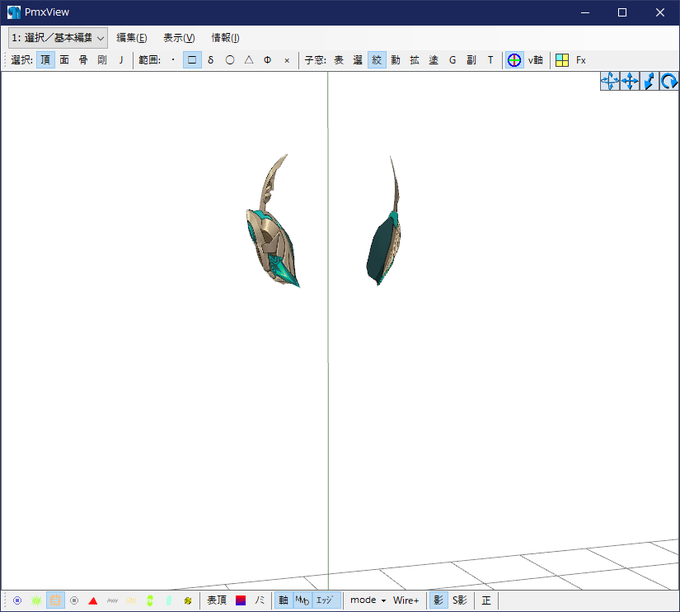Toggle the gray circle bone display icon

pos(74,601)
